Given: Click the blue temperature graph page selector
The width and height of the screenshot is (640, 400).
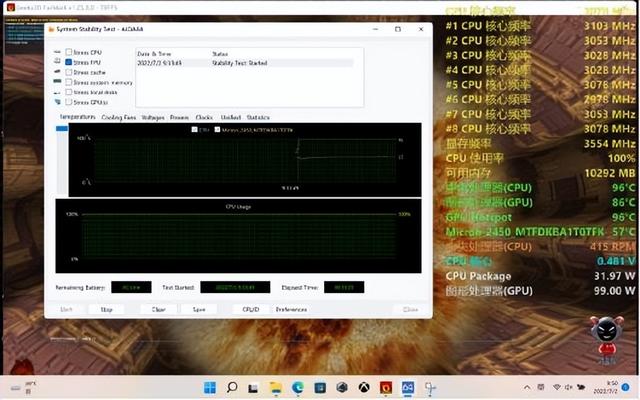Looking at the screenshot, I should click(62, 128).
